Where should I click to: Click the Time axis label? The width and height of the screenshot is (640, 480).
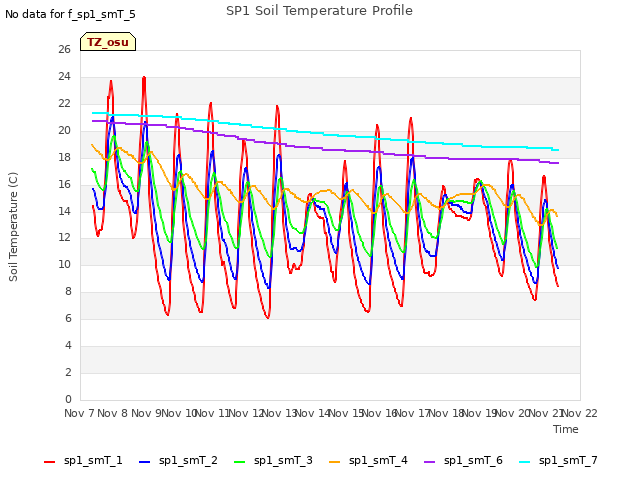coord(566,429)
